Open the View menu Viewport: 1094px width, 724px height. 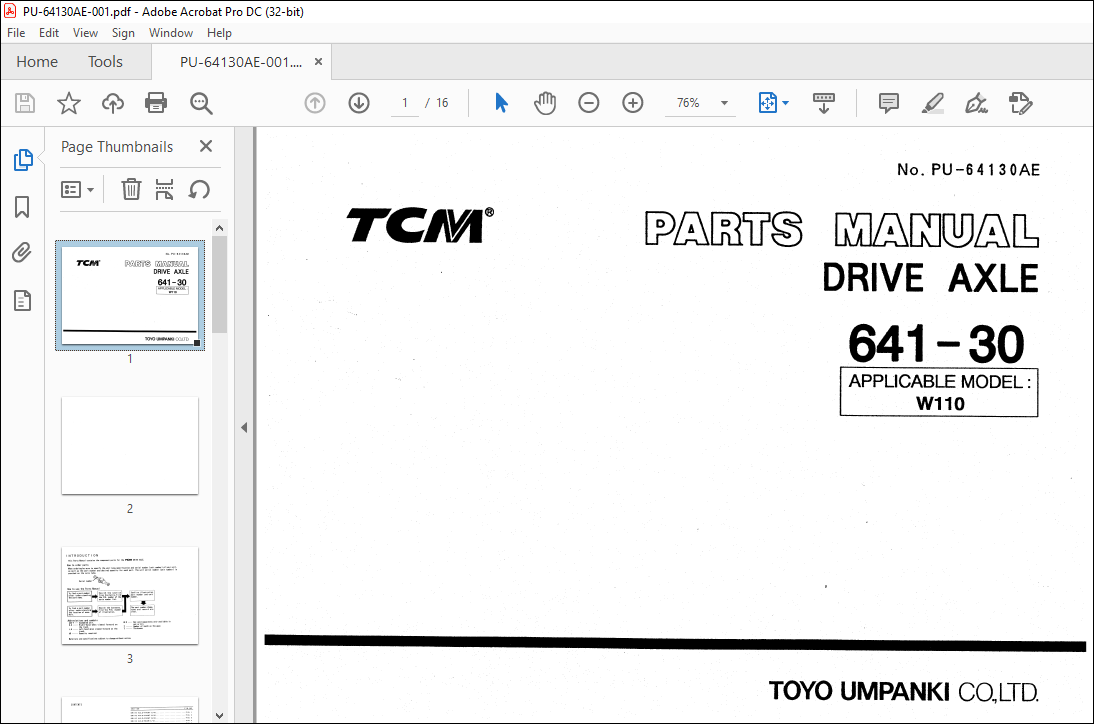(x=85, y=33)
